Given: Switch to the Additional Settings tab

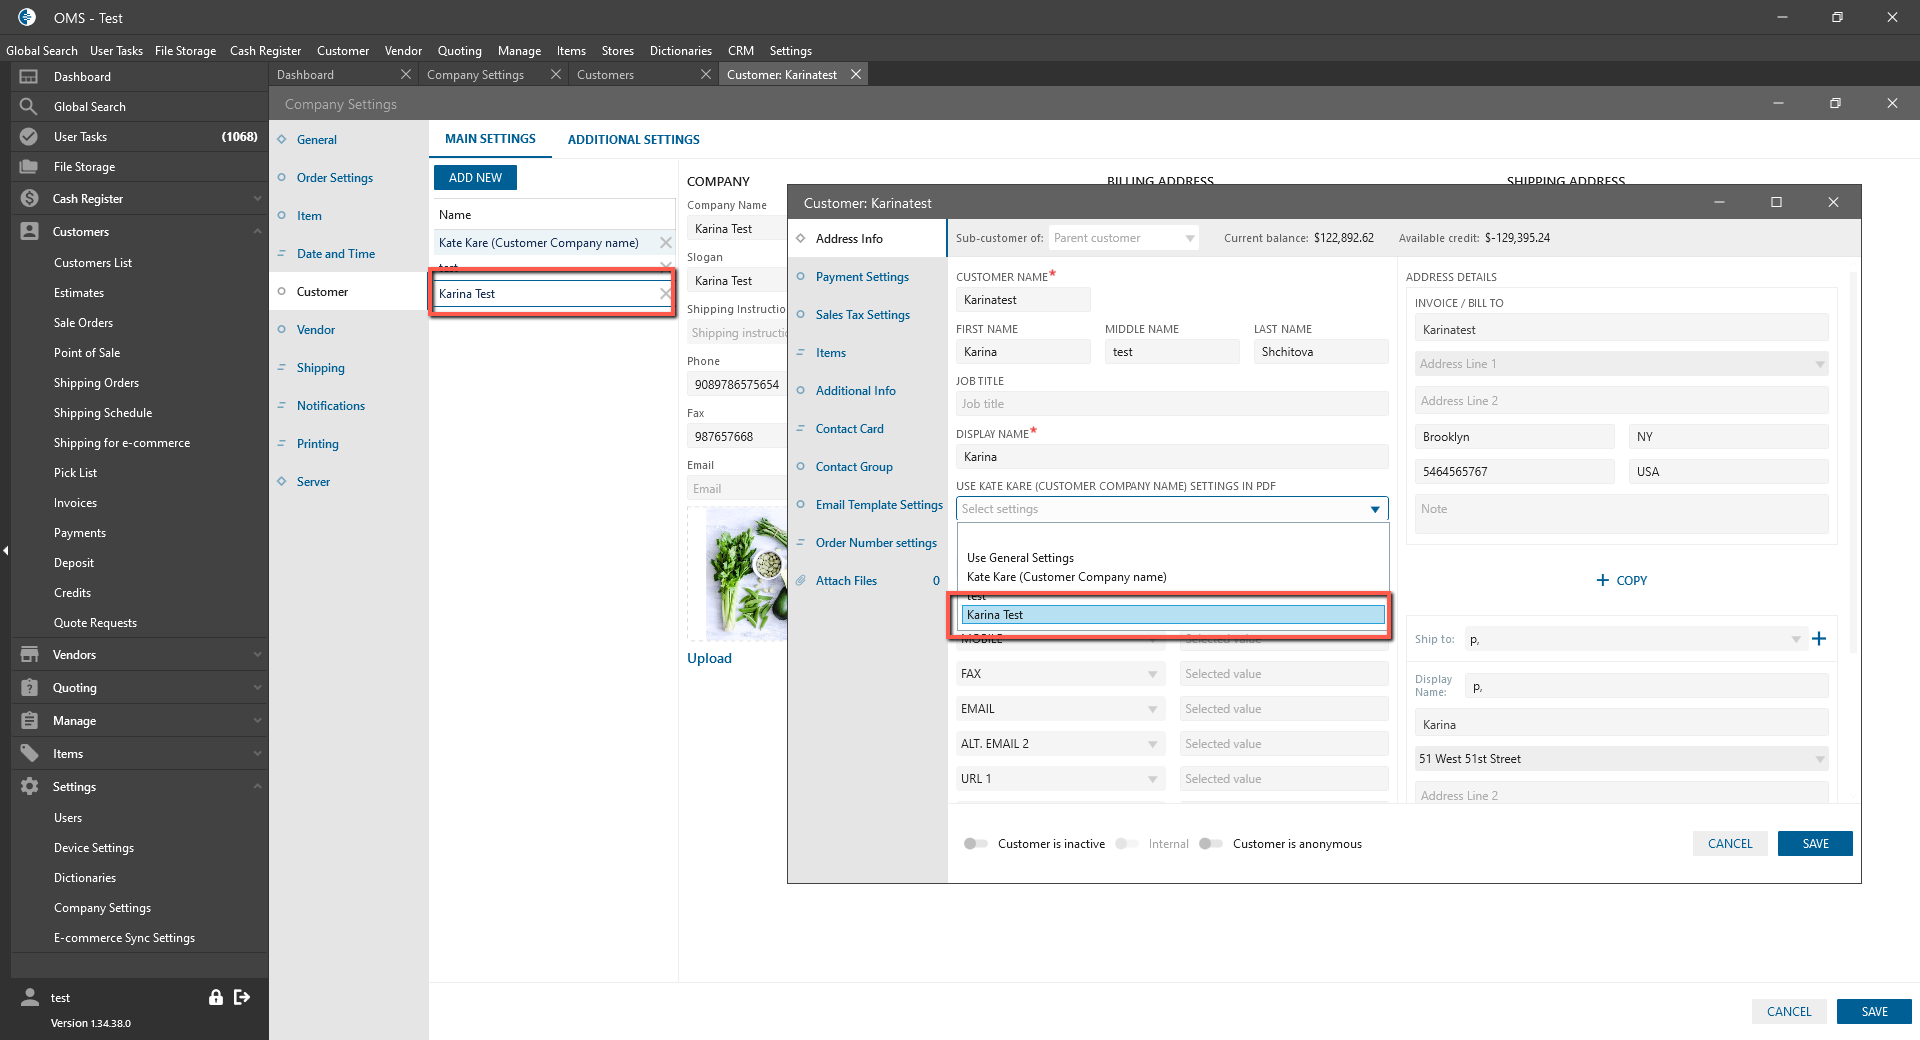Looking at the screenshot, I should tap(633, 140).
